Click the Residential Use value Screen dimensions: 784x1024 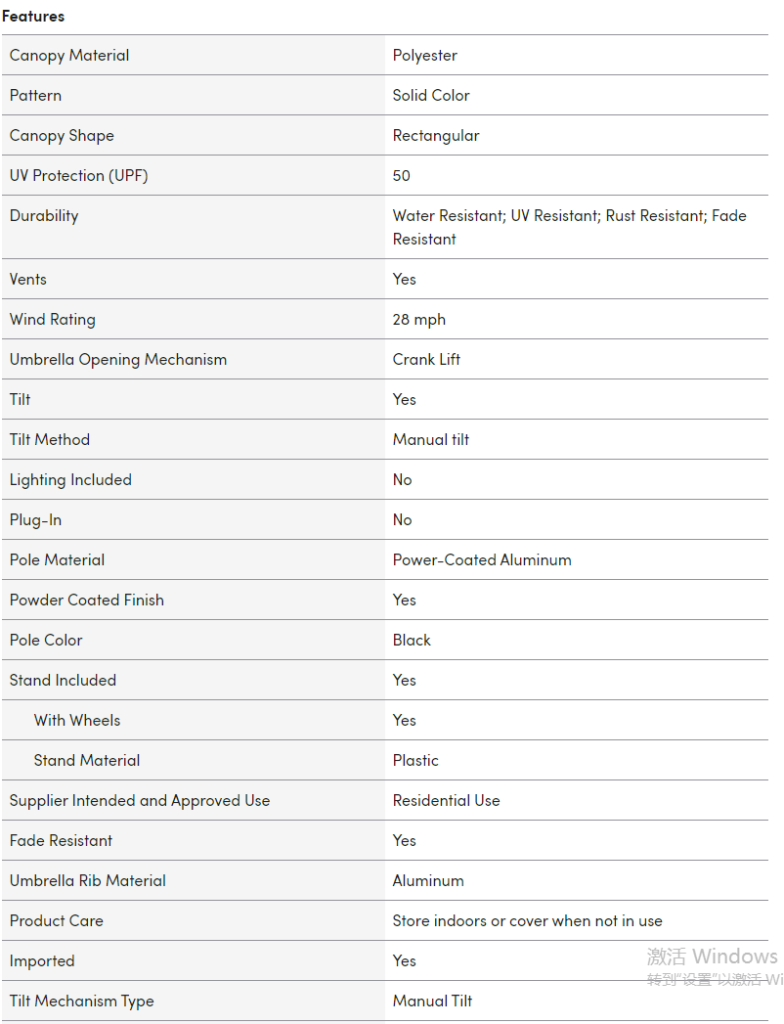(446, 799)
